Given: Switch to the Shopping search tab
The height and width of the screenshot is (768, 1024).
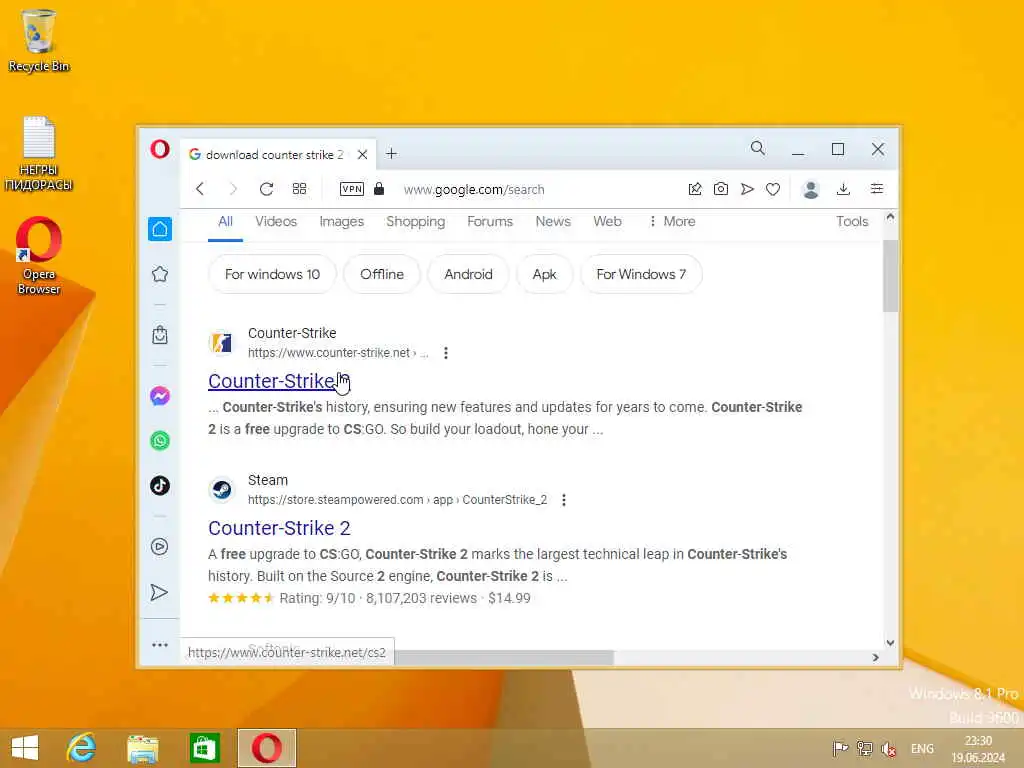Looking at the screenshot, I should click(415, 221).
